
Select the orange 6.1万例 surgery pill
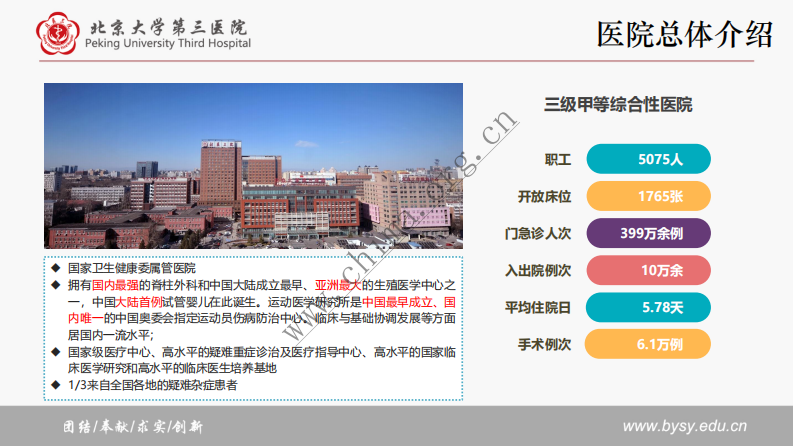647,344
